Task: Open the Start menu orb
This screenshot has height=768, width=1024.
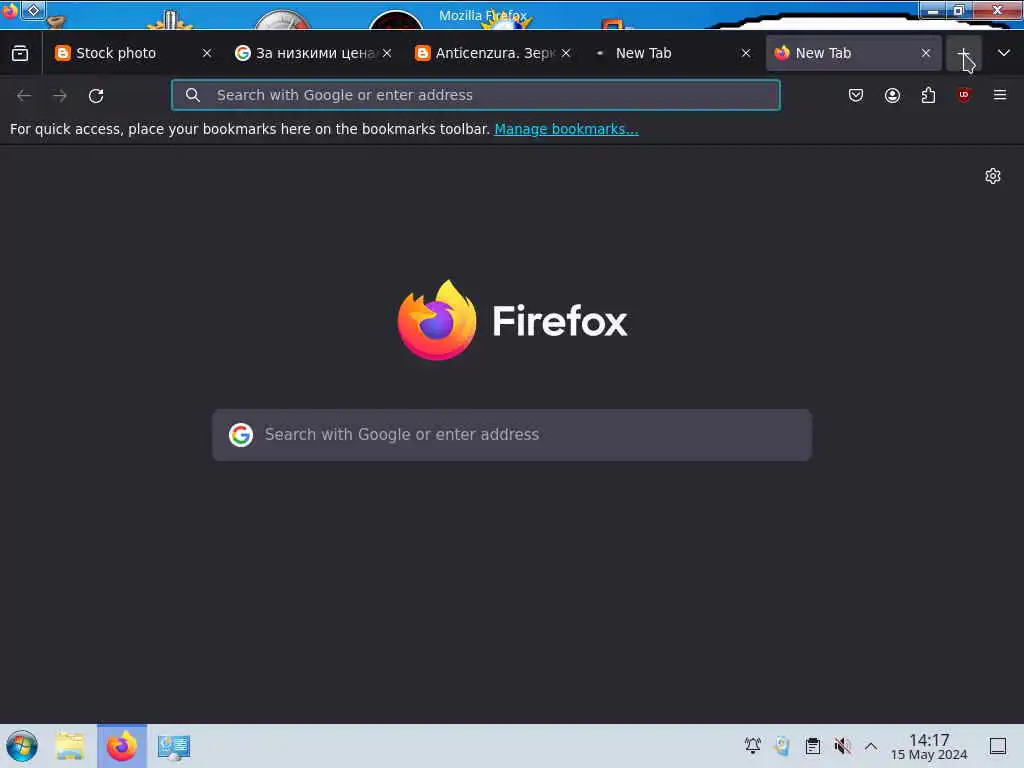Action: tap(22, 746)
